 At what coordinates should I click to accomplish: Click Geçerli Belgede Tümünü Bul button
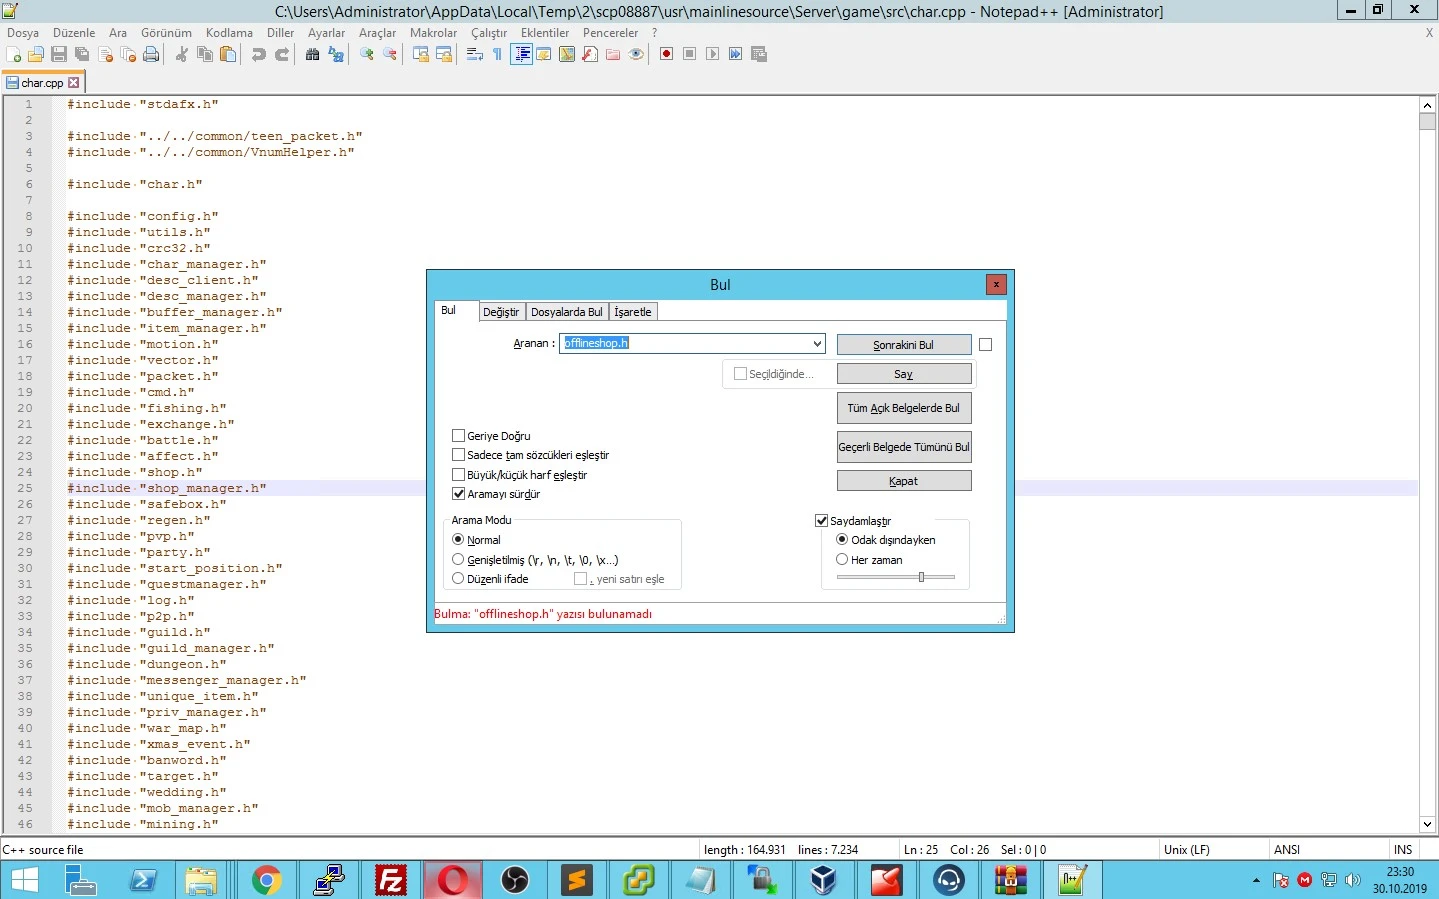pyautogui.click(x=904, y=447)
